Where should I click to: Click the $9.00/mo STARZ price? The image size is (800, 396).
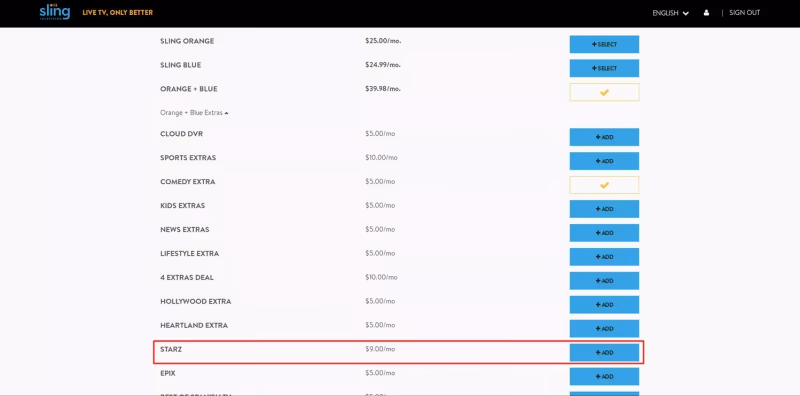pos(380,349)
